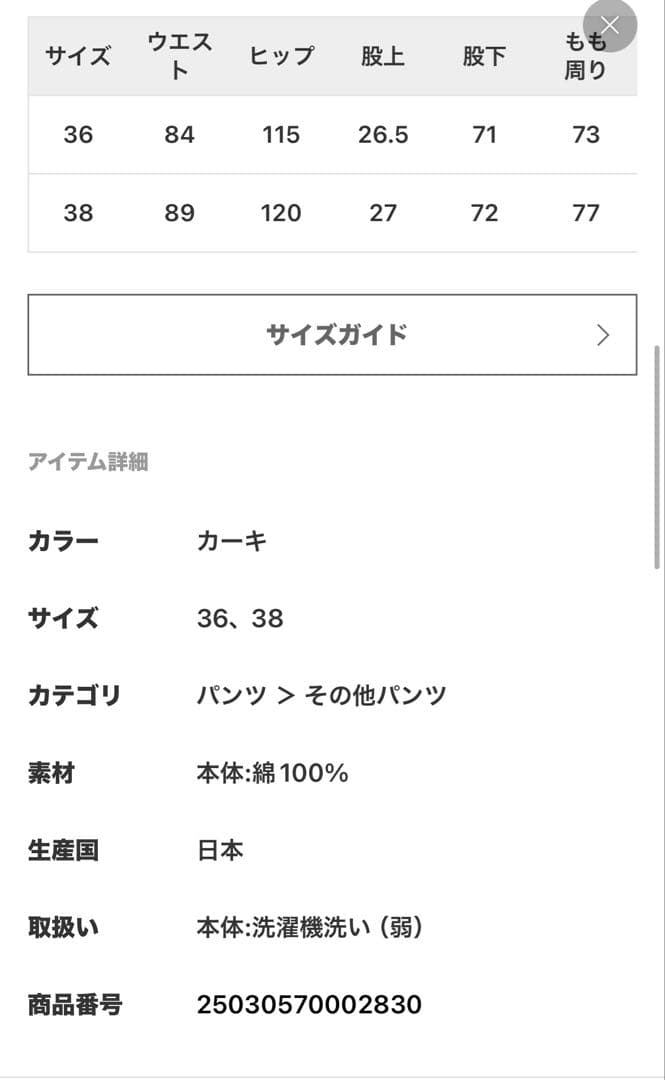Click the product number 25030570002830

309,1005
